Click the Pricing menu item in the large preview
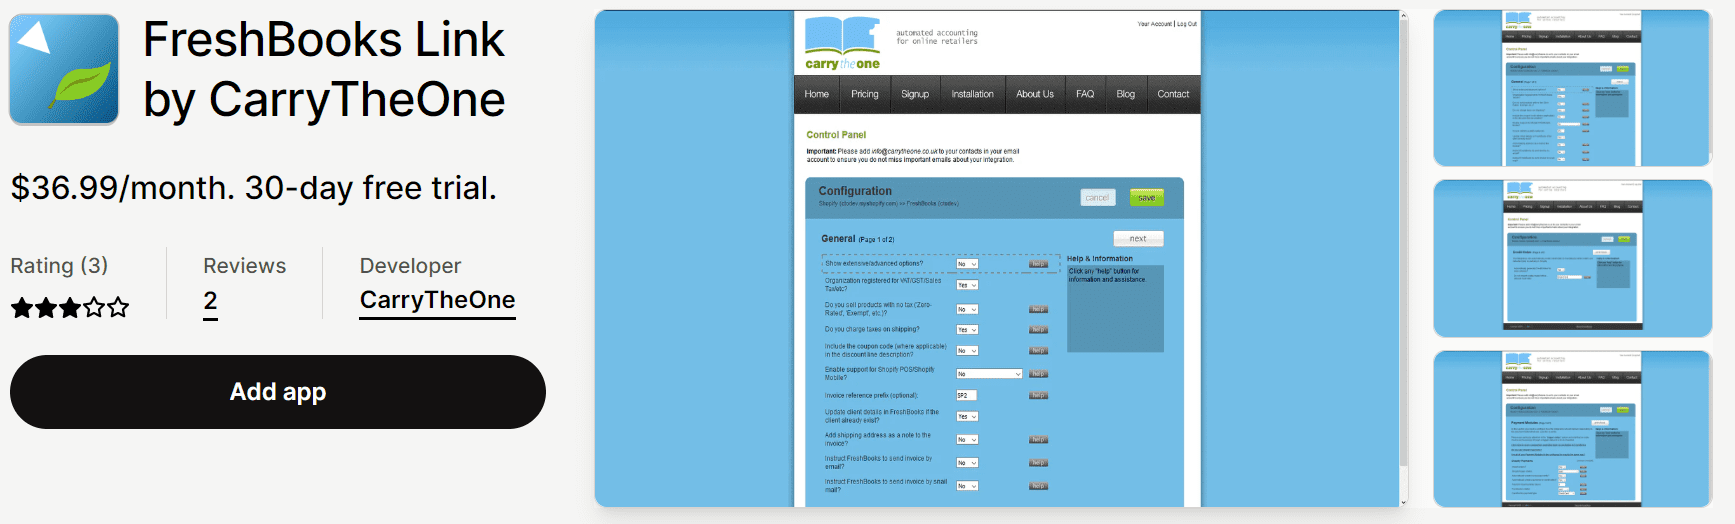 (x=865, y=94)
